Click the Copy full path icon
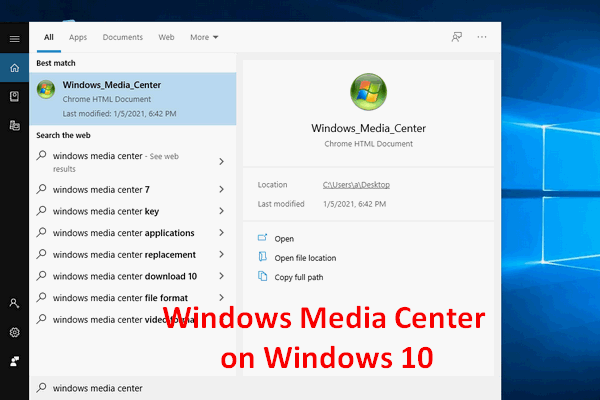Image resolution: width=600 pixels, height=400 pixels. (262, 276)
